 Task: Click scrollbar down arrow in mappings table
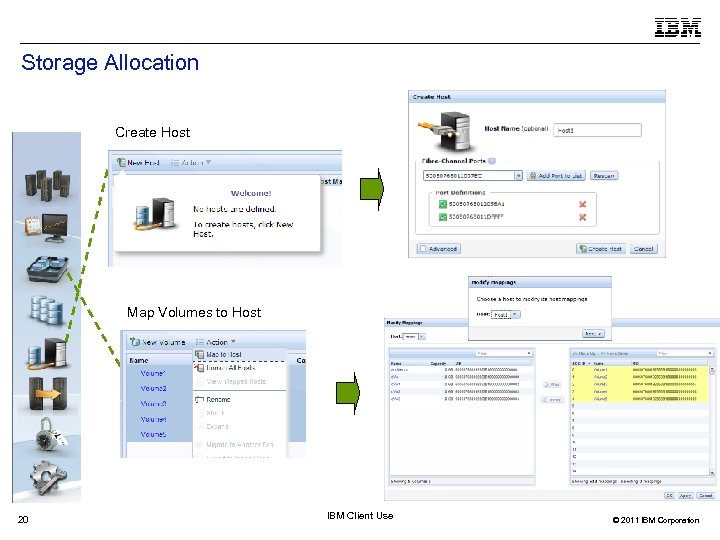tap(712, 472)
